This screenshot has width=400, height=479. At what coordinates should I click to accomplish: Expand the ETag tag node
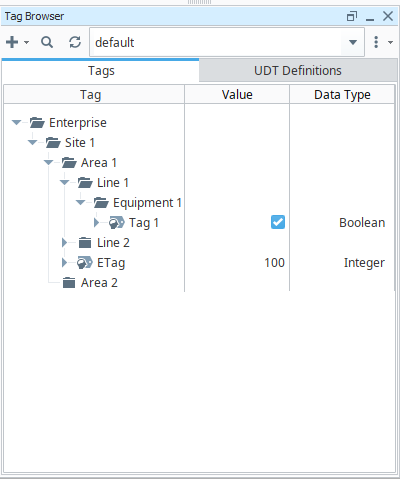[x=65, y=263]
